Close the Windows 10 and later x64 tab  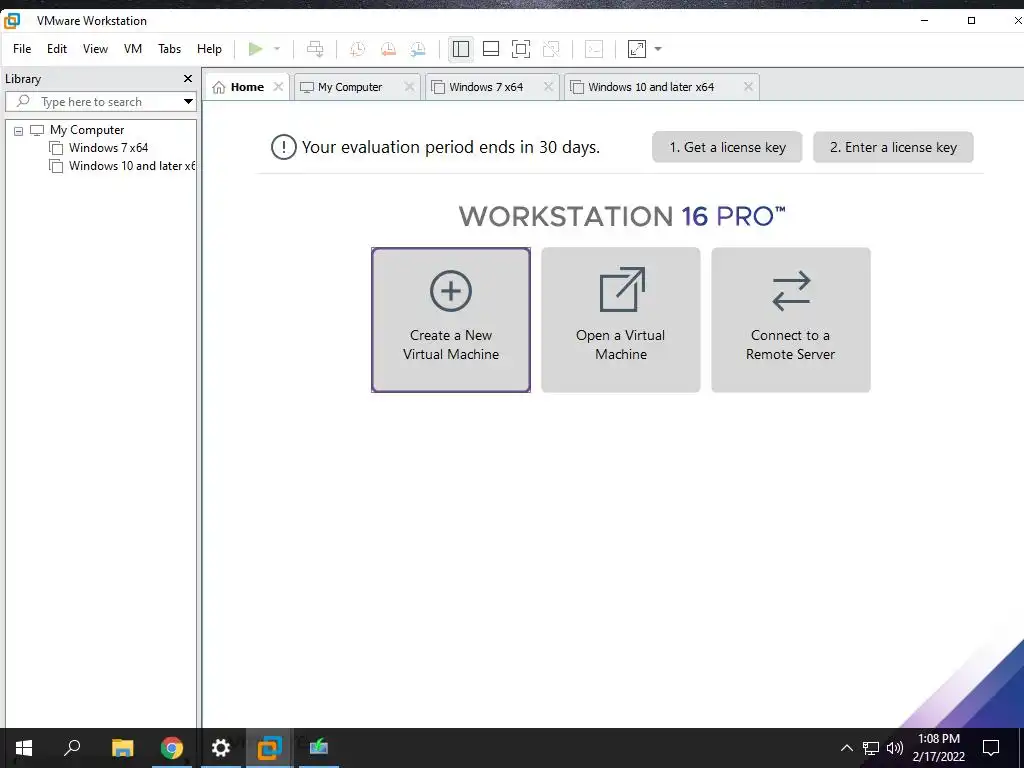[x=748, y=87]
